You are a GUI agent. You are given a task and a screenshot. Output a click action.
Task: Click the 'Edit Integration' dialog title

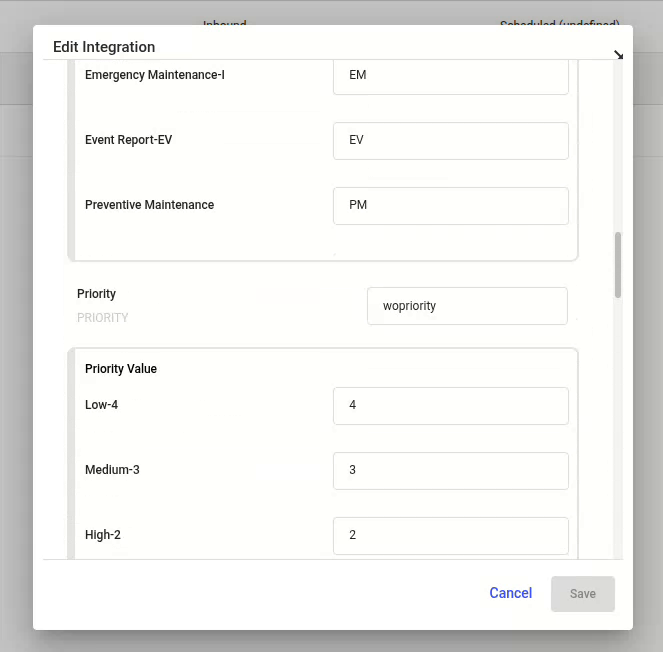coord(104,47)
